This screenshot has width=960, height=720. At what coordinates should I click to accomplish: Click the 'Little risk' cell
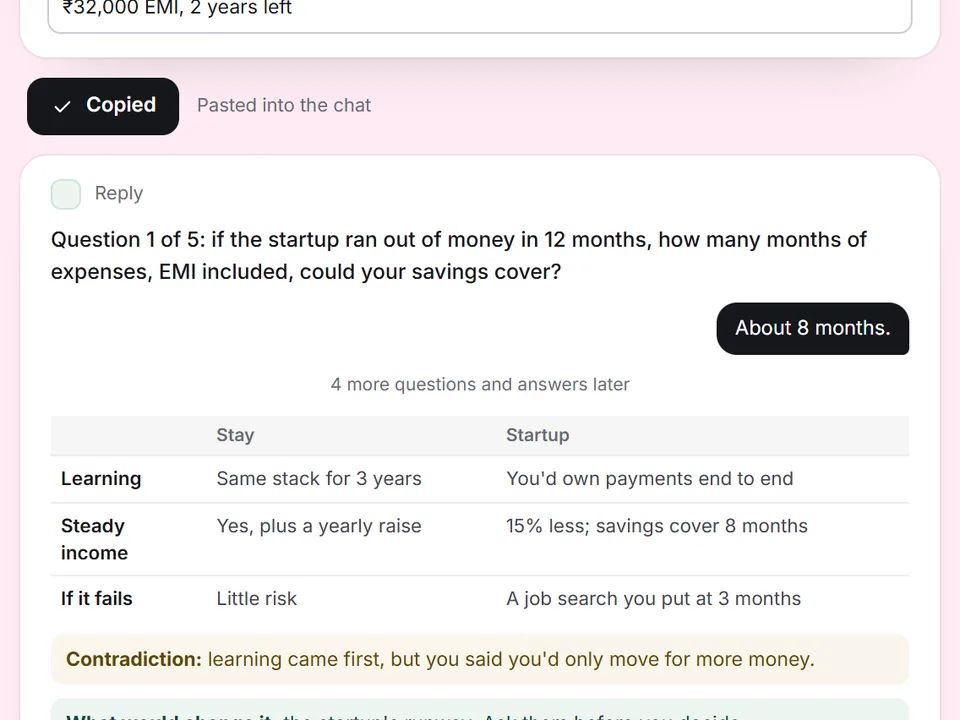click(257, 598)
